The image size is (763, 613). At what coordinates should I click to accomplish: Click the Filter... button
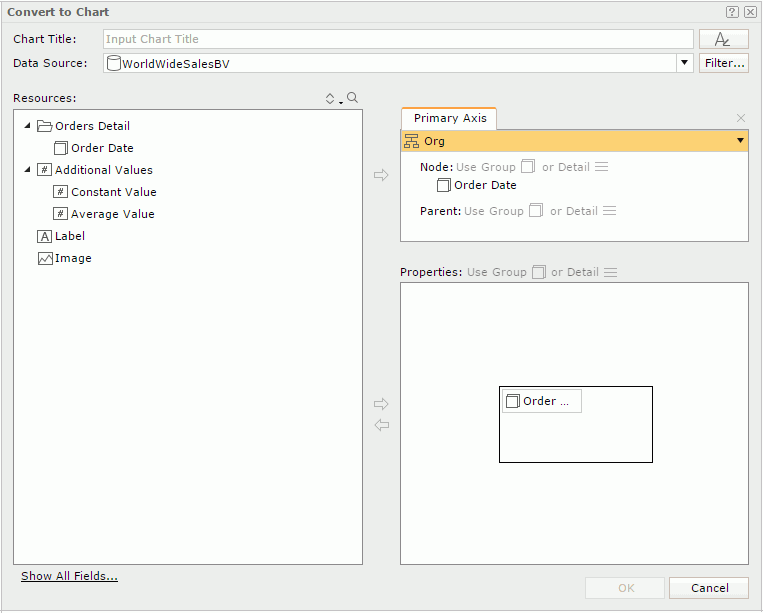(x=723, y=63)
